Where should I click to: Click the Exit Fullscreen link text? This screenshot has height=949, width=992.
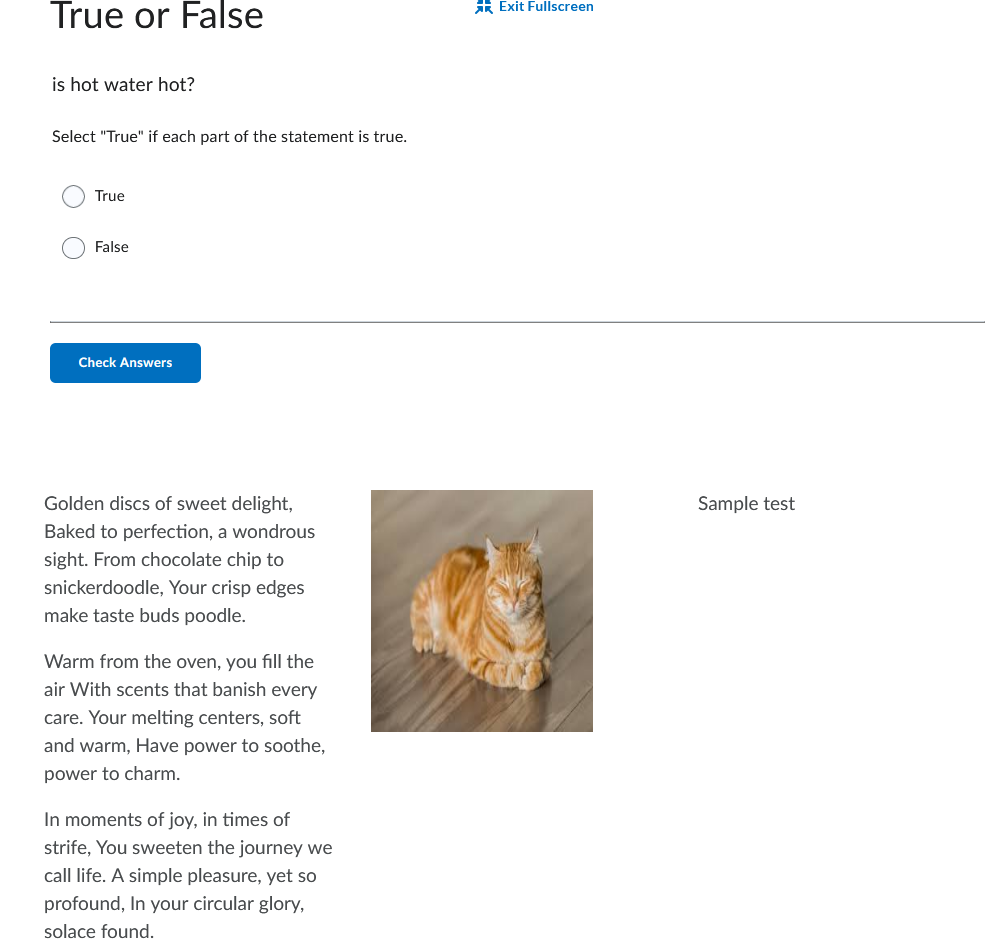coord(546,6)
